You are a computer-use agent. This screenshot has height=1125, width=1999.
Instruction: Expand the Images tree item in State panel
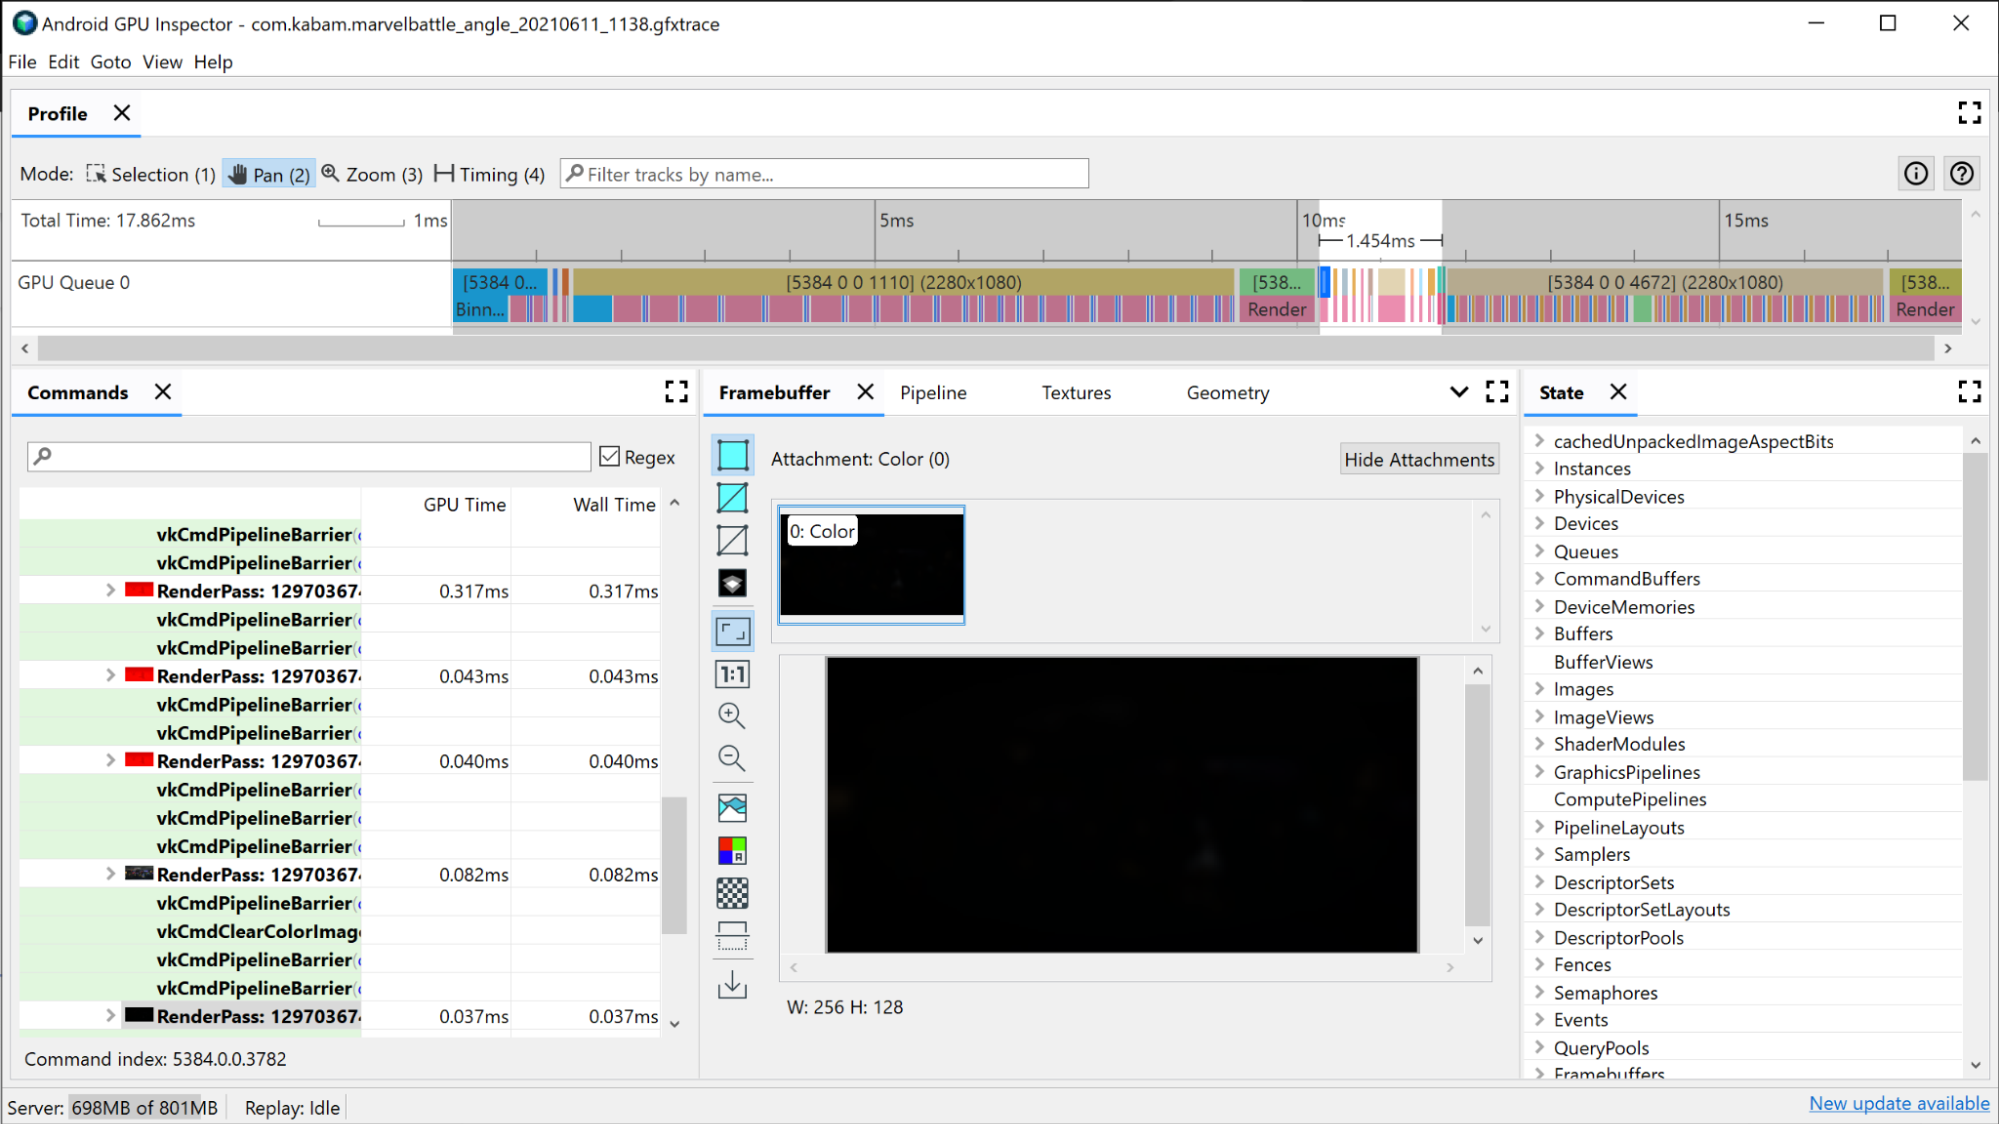tap(1539, 690)
